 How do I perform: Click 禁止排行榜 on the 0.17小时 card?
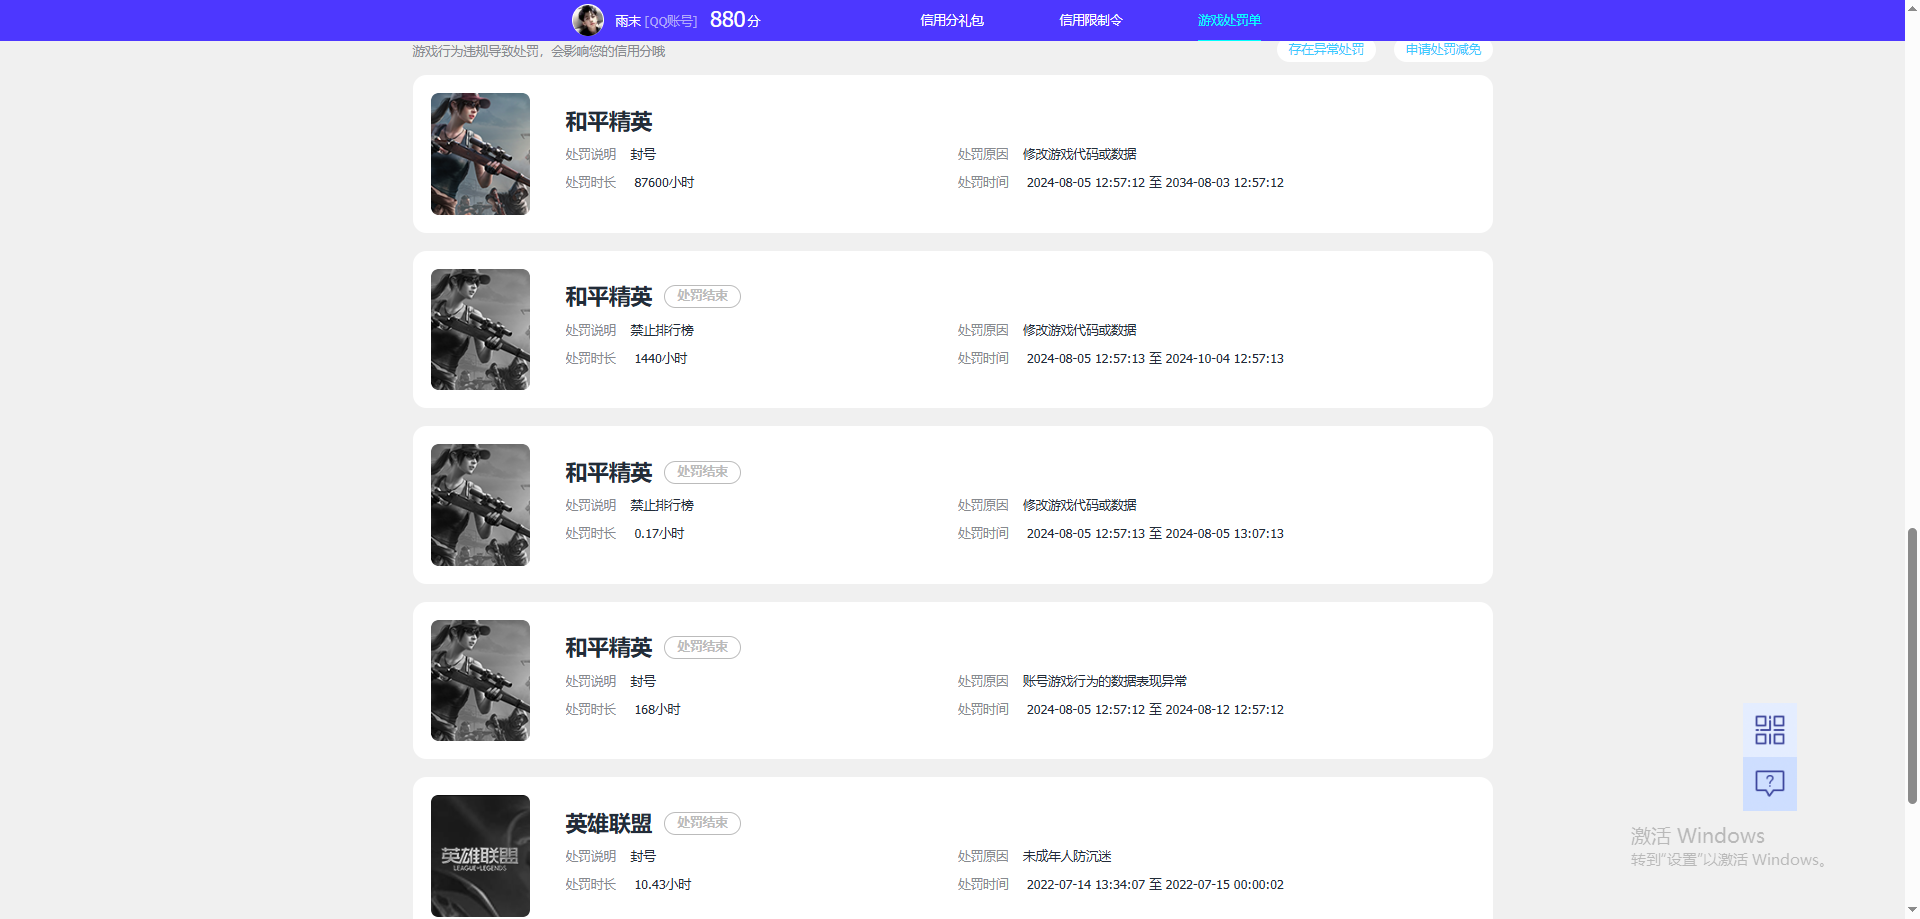click(662, 506)
